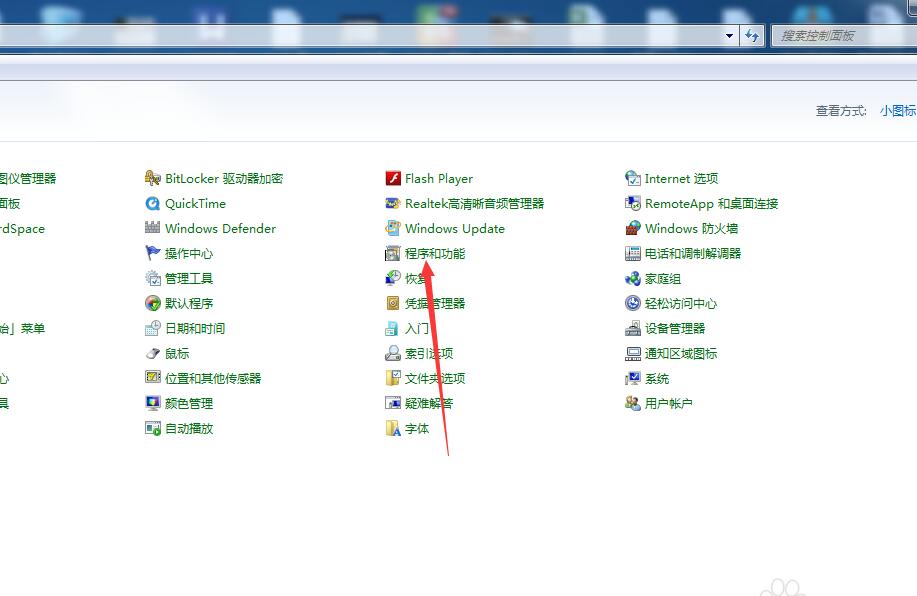Open the 轻松访问中心 link

681,304
